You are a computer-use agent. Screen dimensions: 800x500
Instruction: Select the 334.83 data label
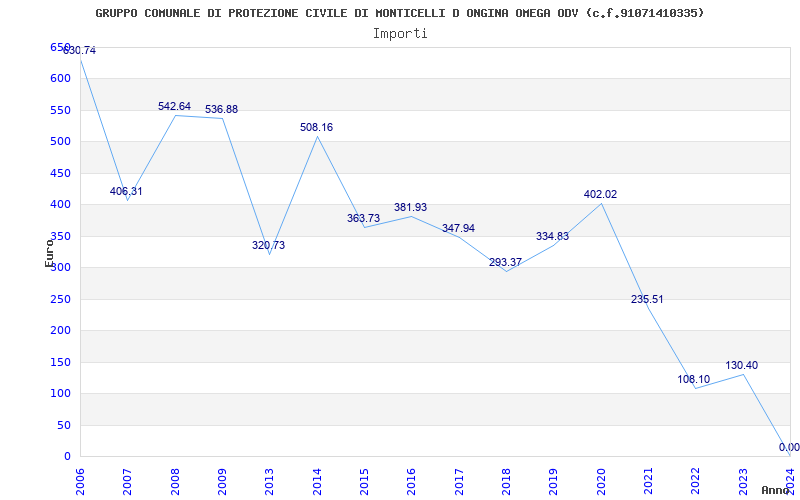point(552,236)
